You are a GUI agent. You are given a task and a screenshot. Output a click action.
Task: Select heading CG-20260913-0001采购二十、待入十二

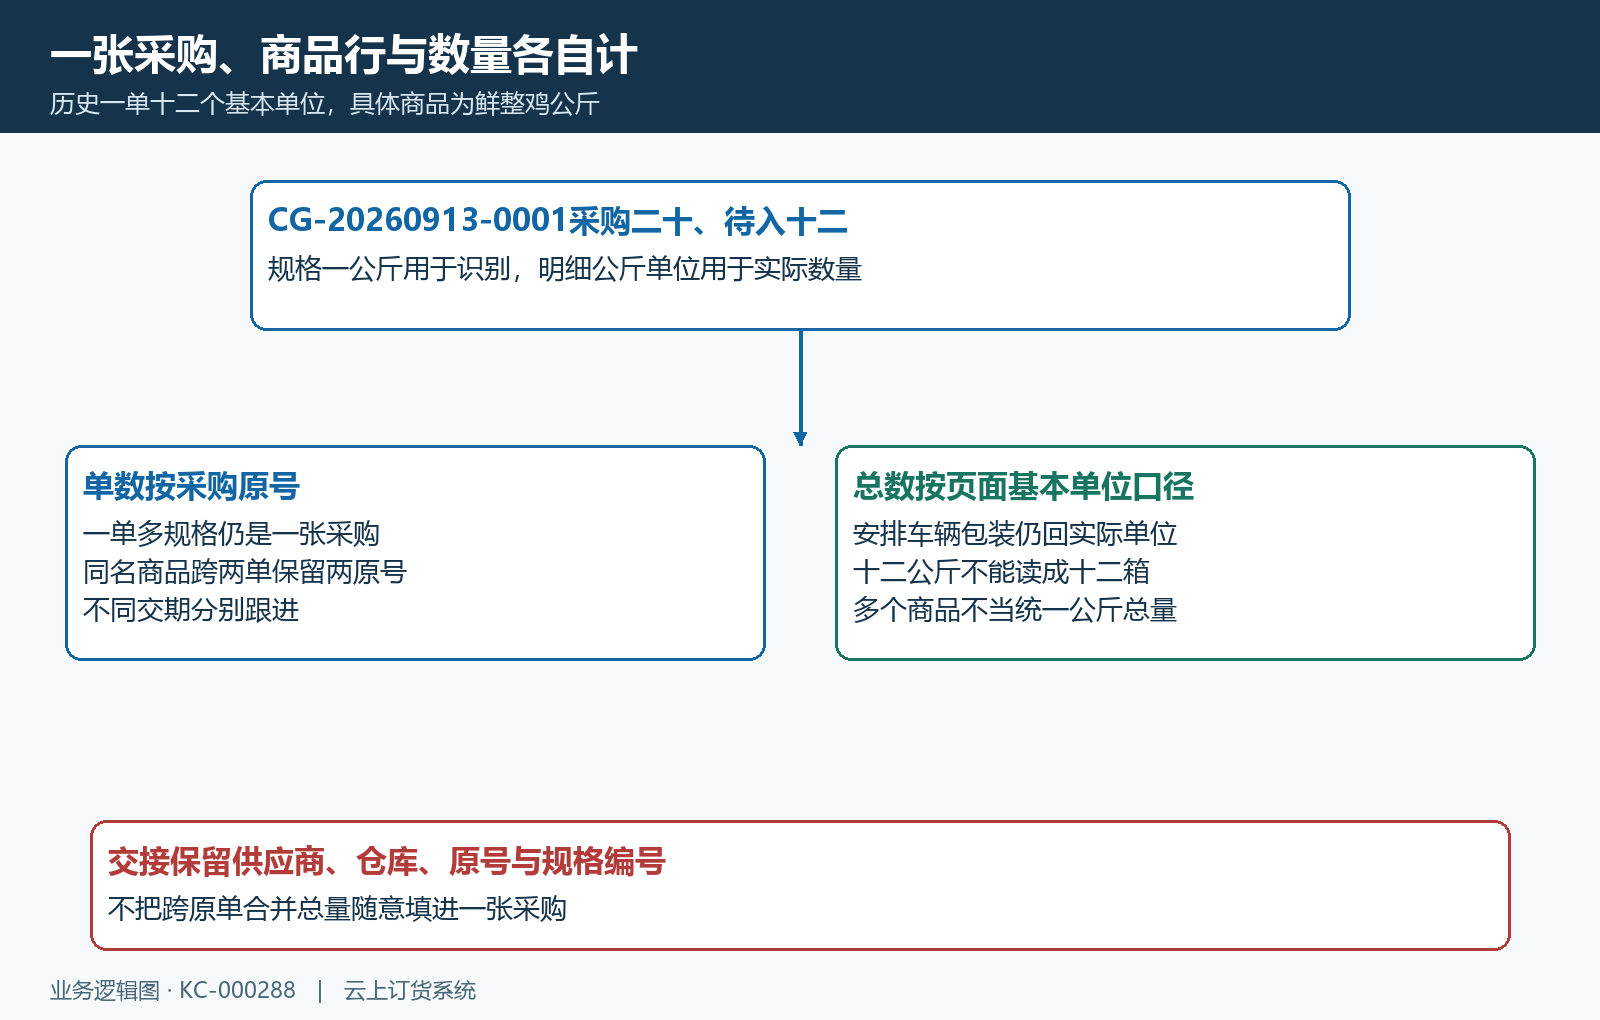point(558,221)
